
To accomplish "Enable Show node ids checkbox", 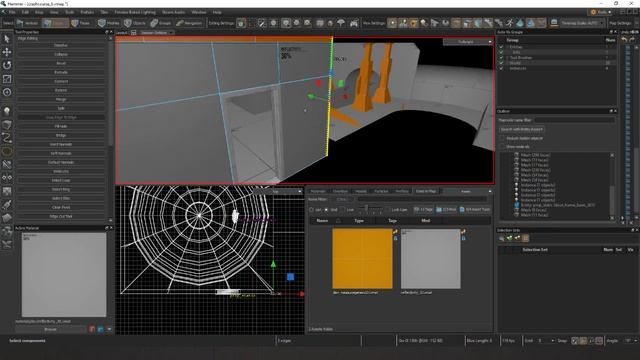I will [x=503, y=147].
